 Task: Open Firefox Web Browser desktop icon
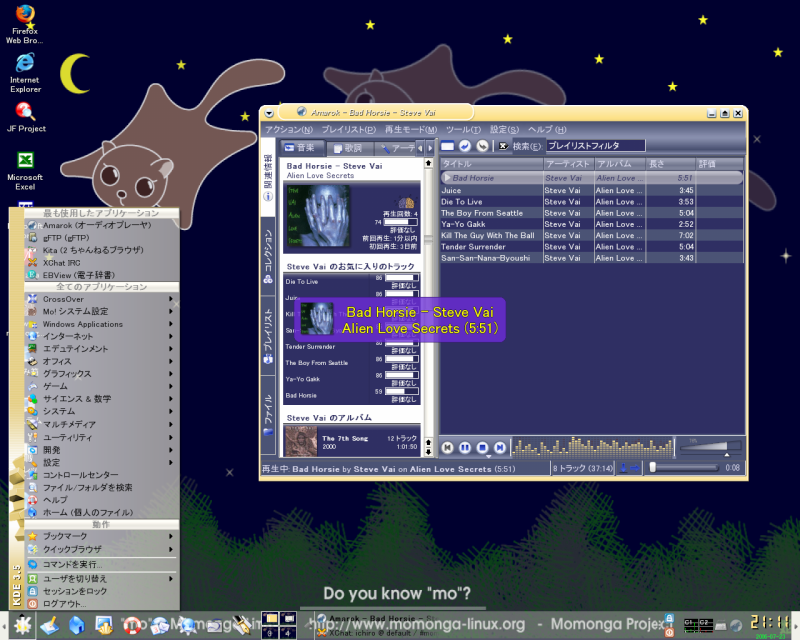tap(24, 24)
